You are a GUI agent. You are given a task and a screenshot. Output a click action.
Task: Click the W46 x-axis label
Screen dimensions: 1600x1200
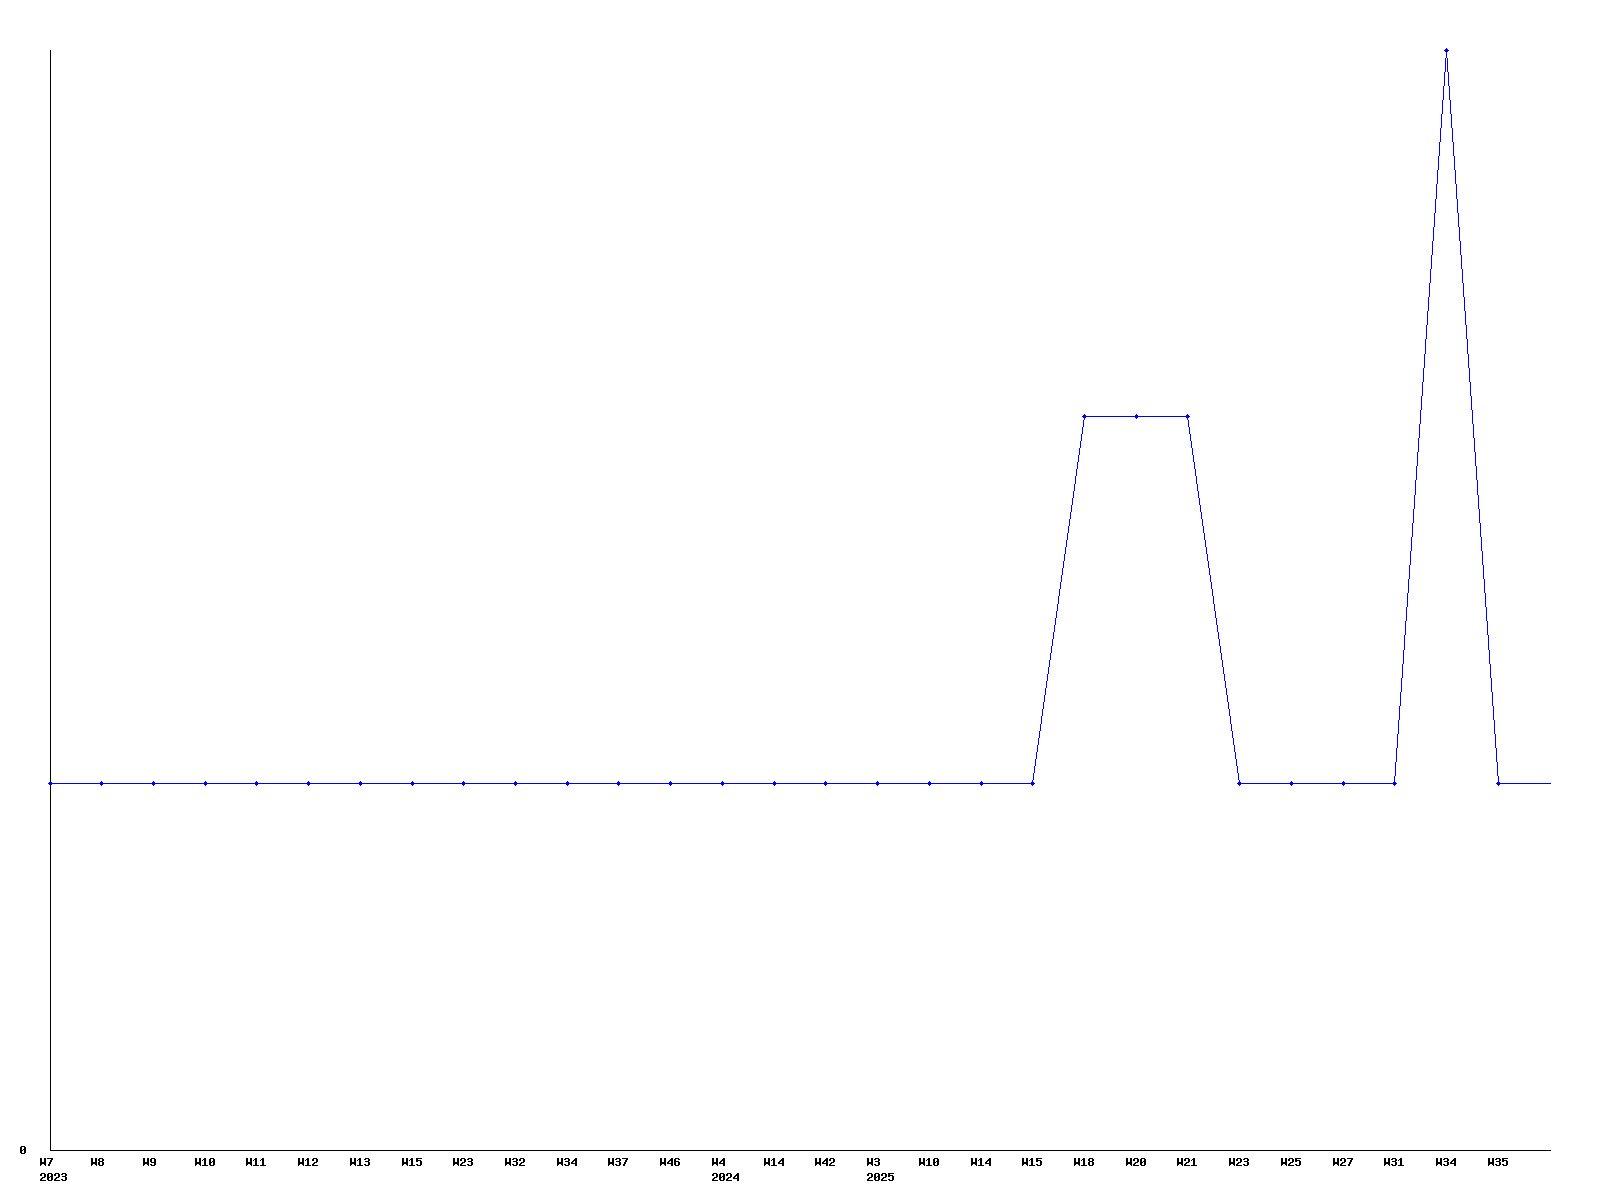coord(670,1162)
